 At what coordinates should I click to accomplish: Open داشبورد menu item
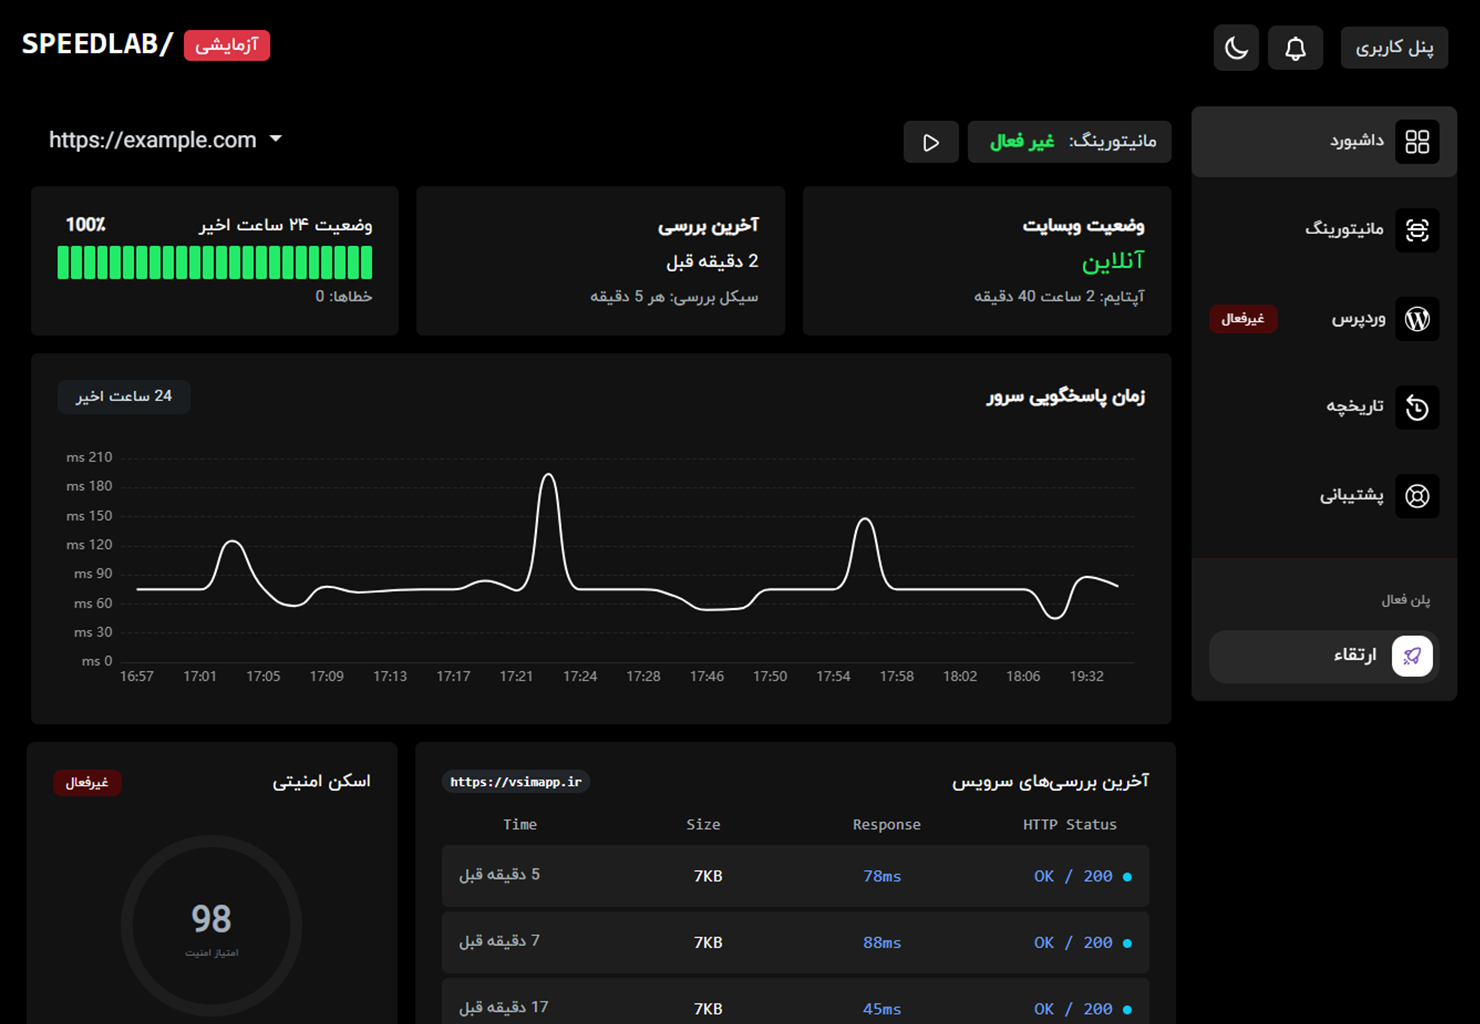pyautogui.click(x=1324, y=142)
